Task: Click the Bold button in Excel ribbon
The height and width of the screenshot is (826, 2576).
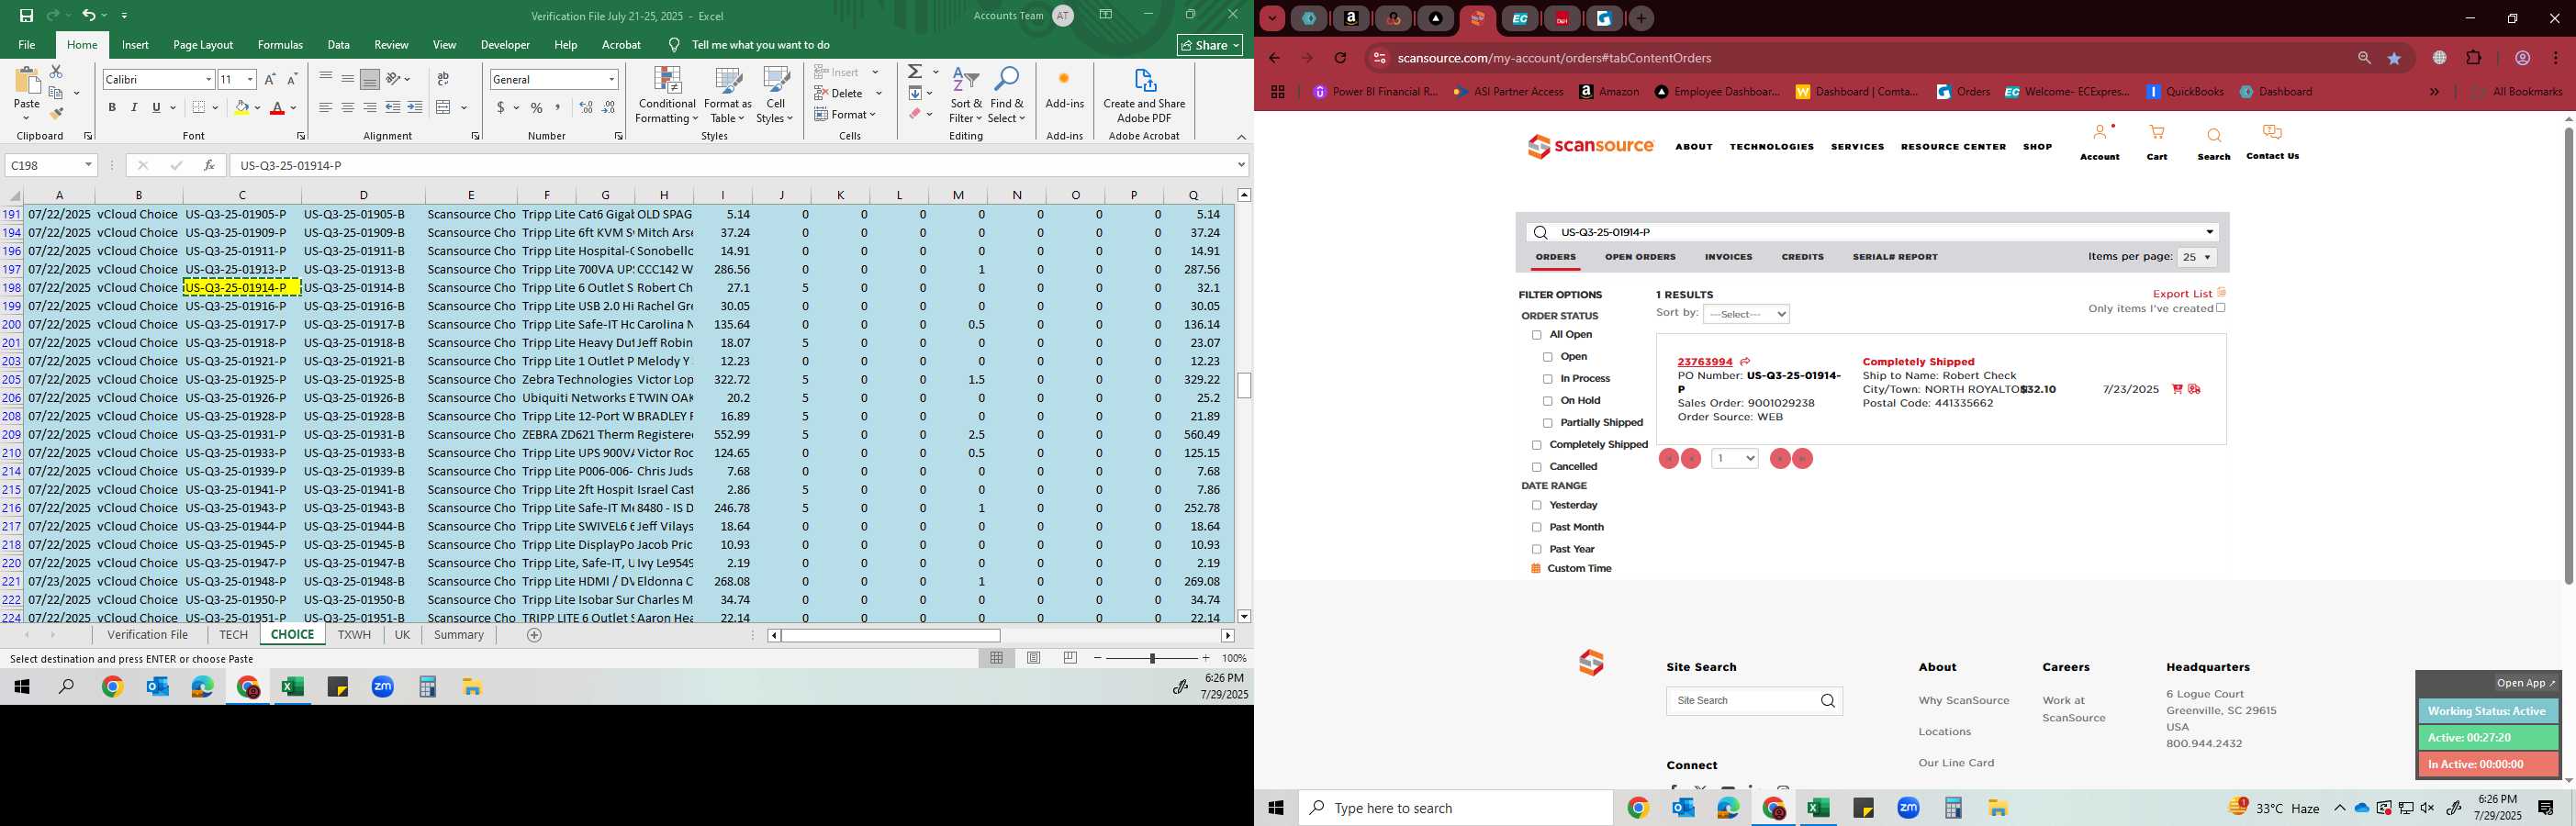Action: (112, 107)
